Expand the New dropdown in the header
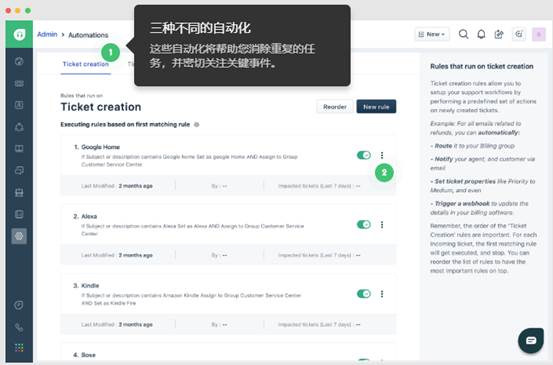Image resolution: width=553 pixels, height=365 pixels. (x=432, y=34)
